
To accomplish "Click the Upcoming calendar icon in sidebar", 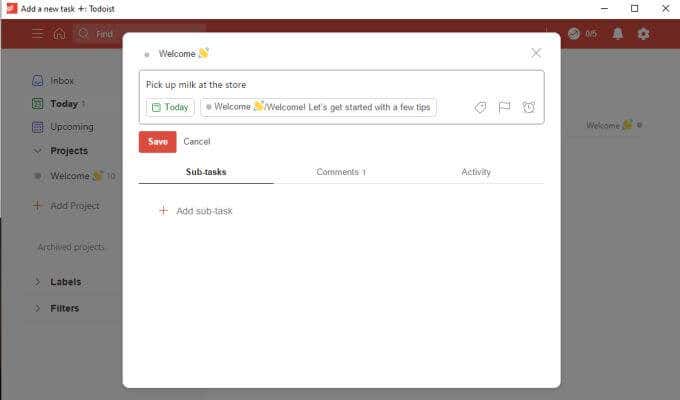I will pyautogui.click(x=38, y=127).
